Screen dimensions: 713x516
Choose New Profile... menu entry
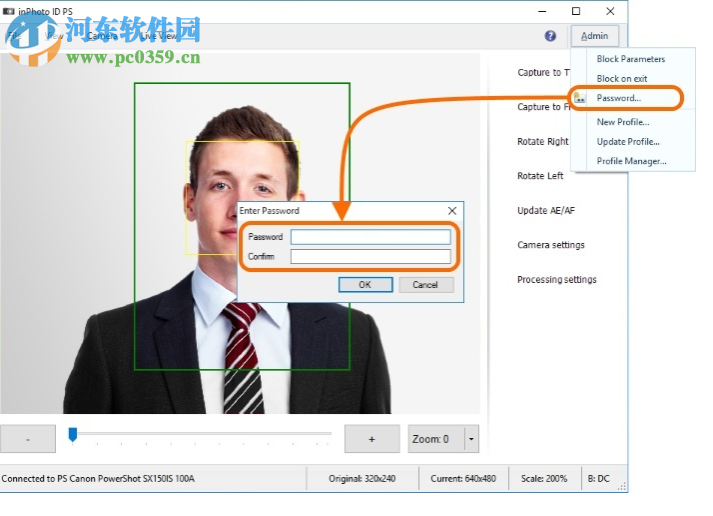click(x=623, y=122)
